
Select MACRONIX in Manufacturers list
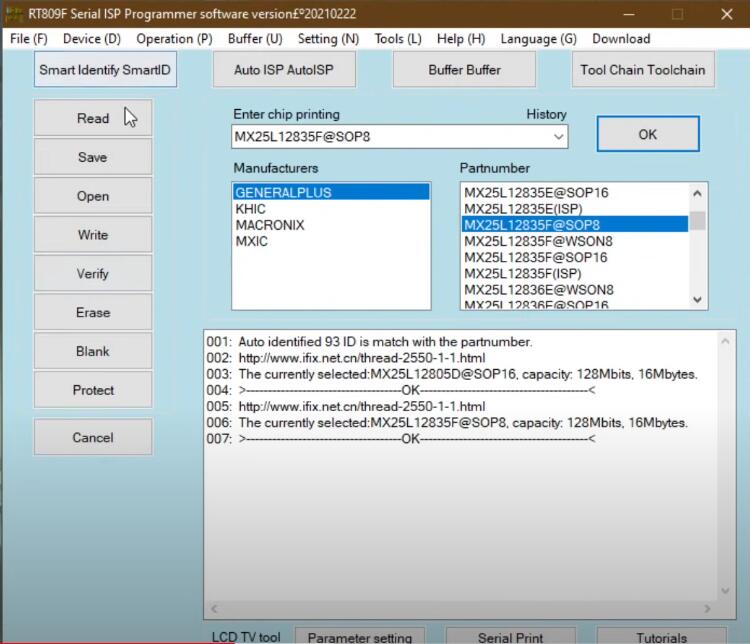click(331, 225)
